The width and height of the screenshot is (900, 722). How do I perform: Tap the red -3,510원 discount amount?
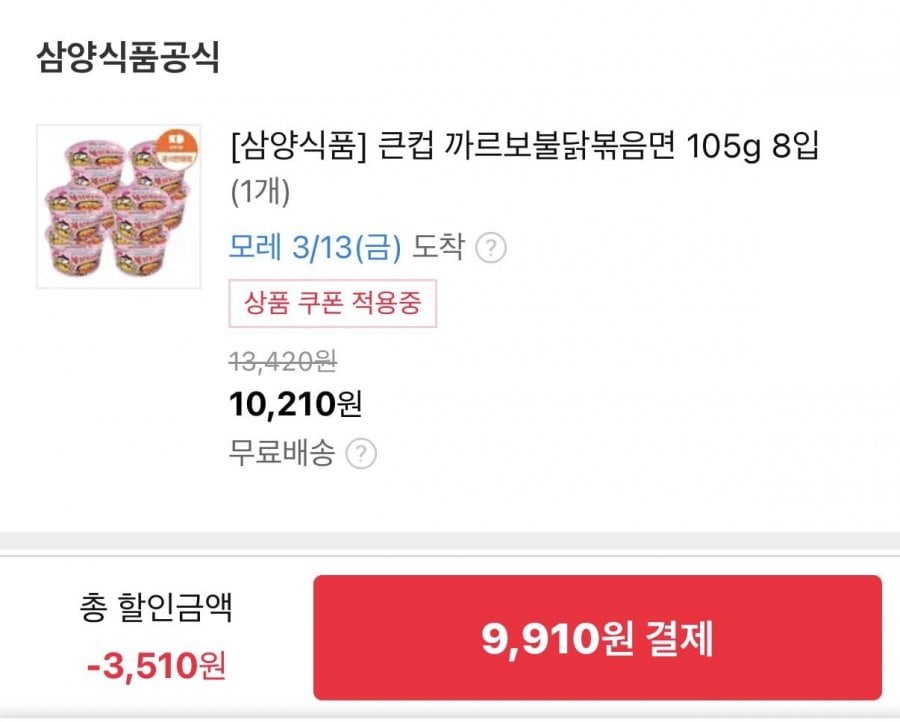(x=156, y=666)
